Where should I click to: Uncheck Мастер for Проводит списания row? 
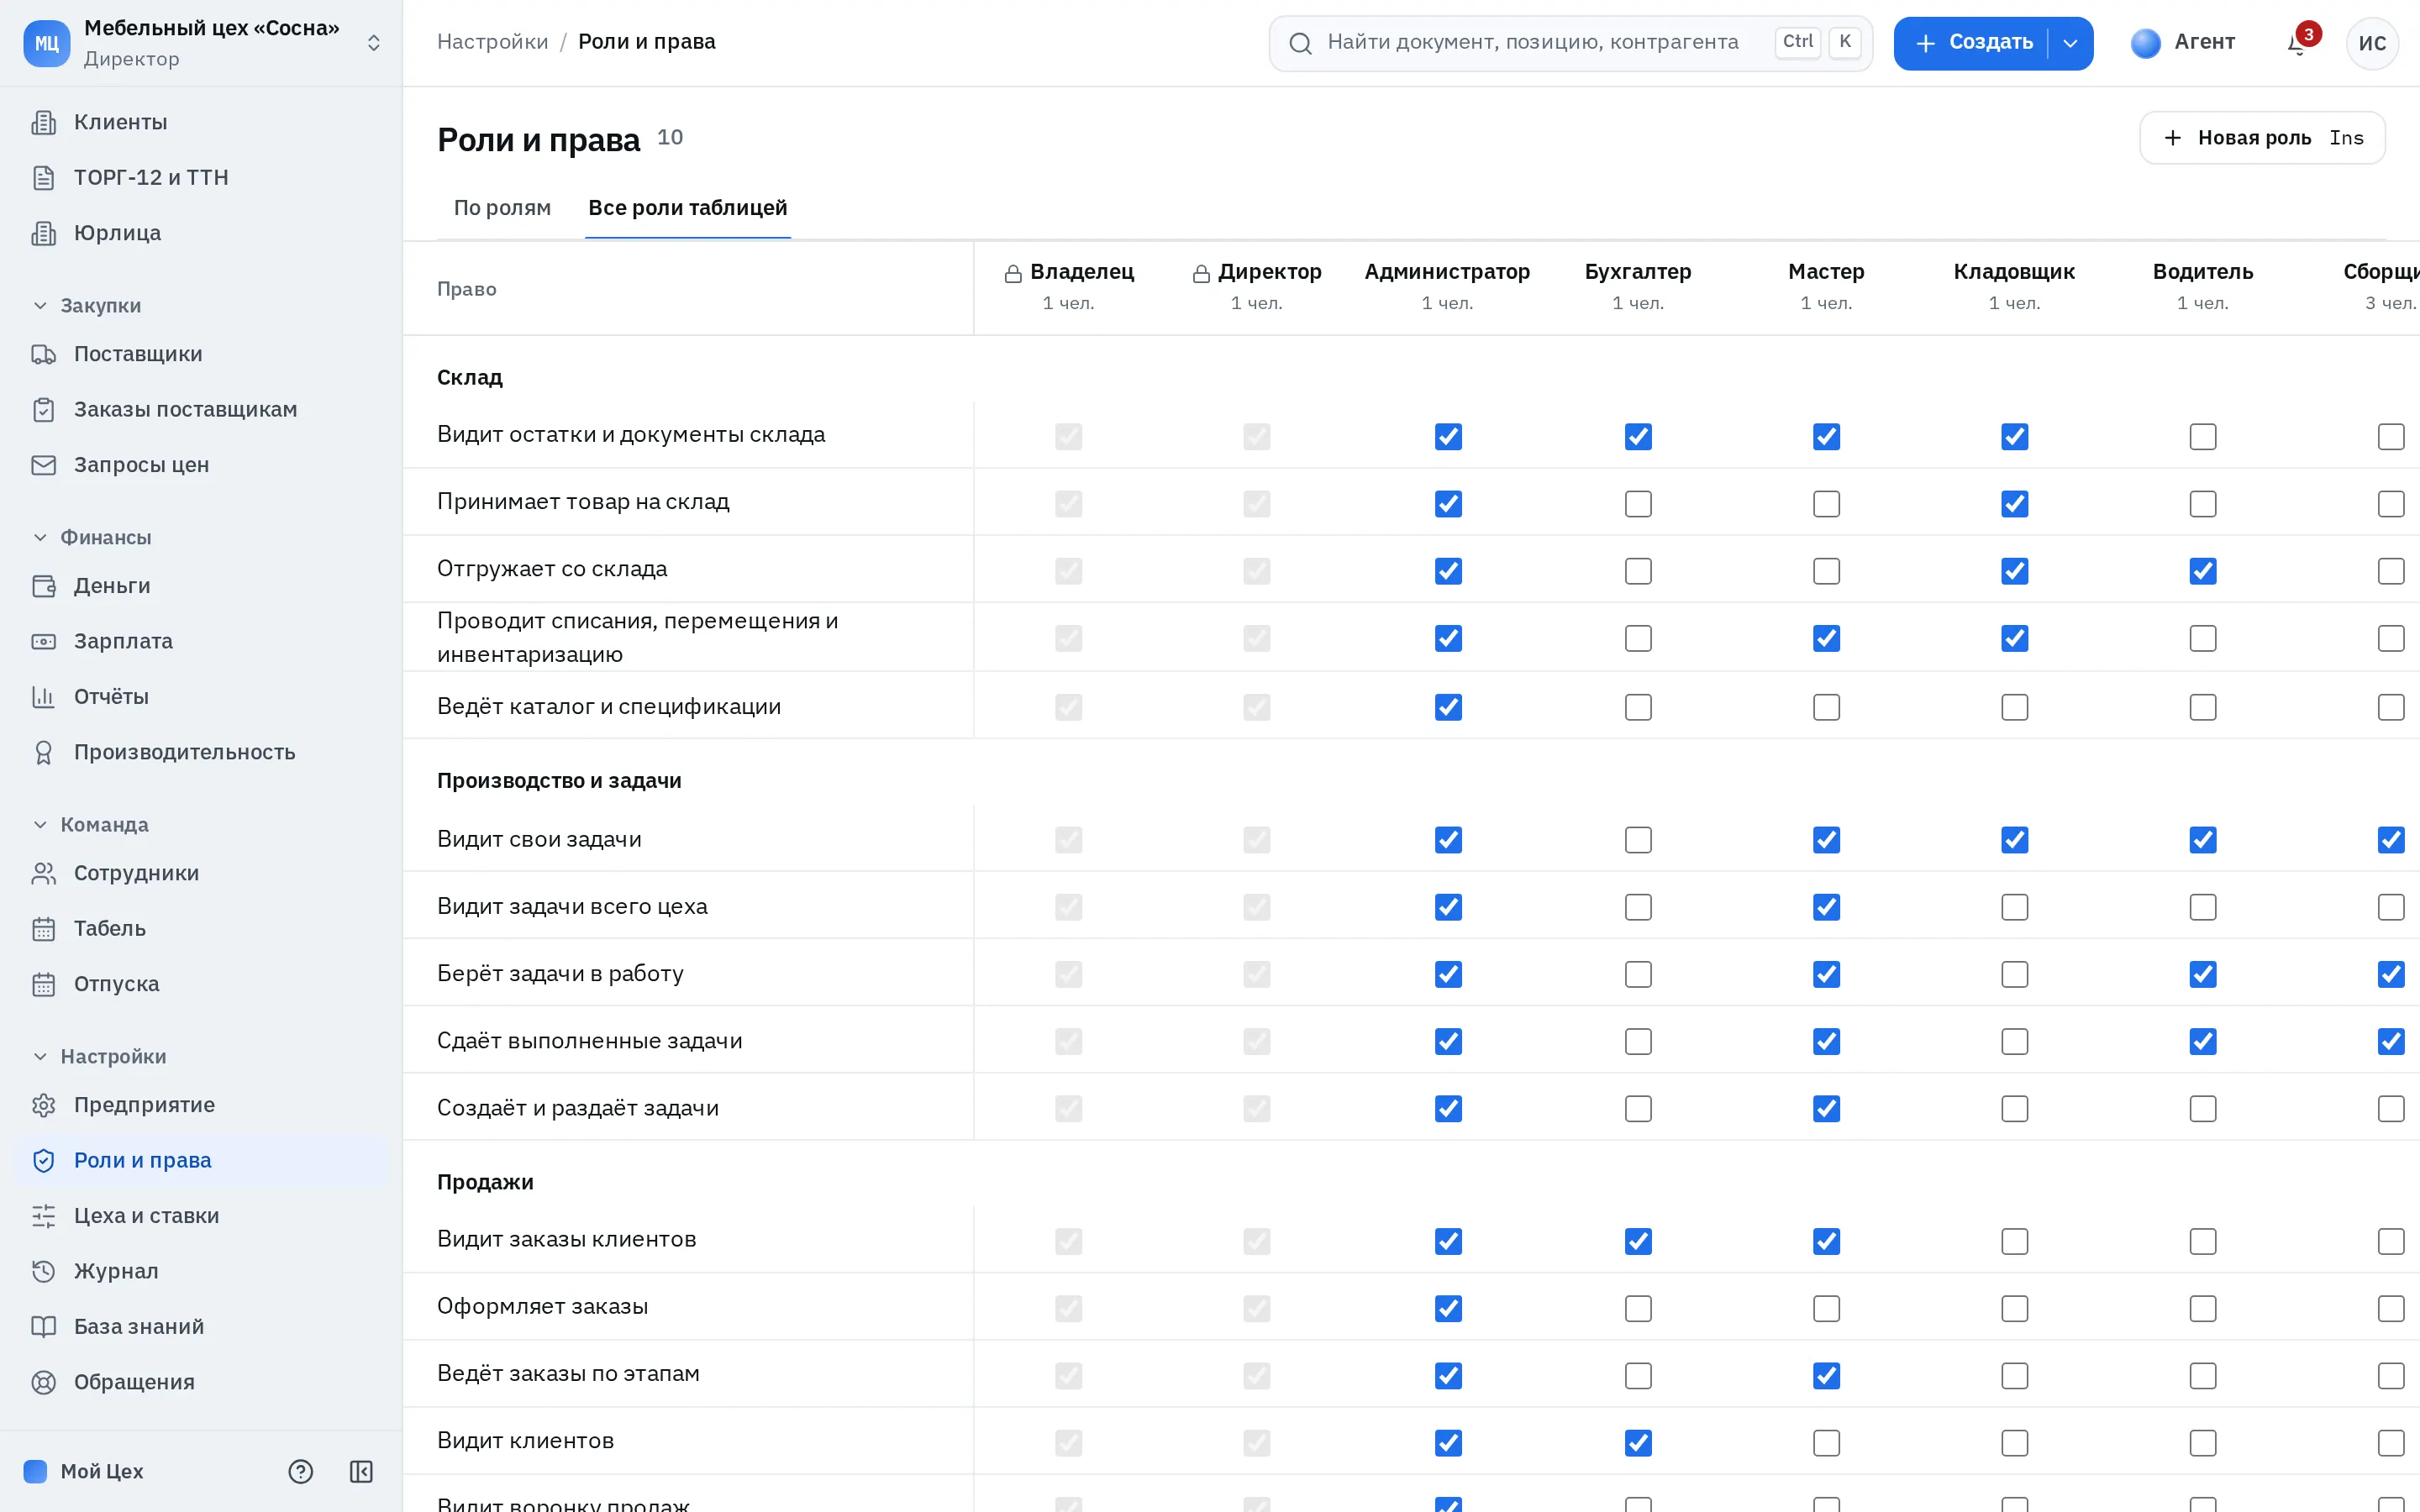tap(1826, 638)
